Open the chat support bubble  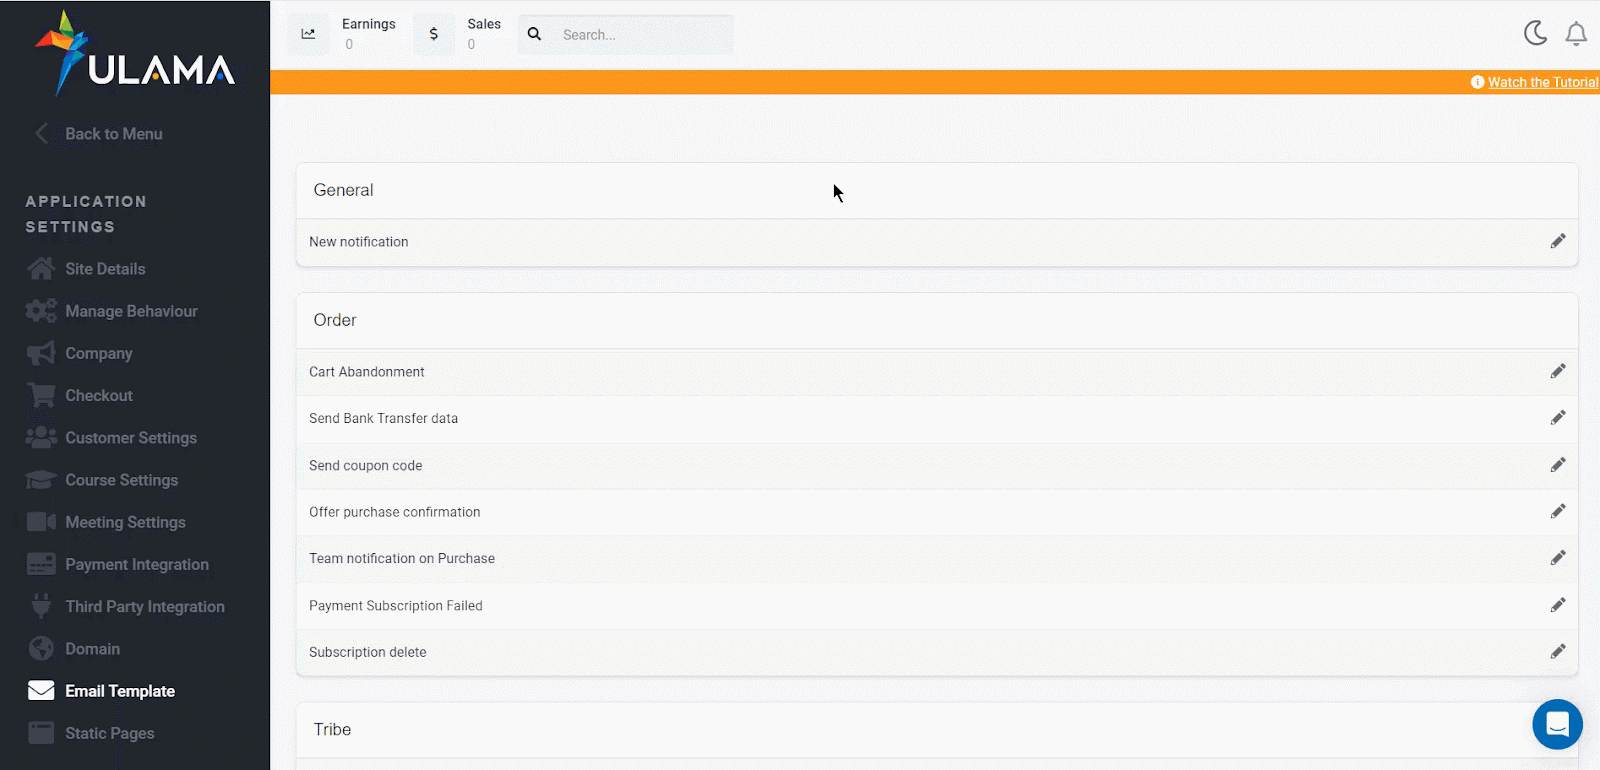click(x=1557, y=724)
